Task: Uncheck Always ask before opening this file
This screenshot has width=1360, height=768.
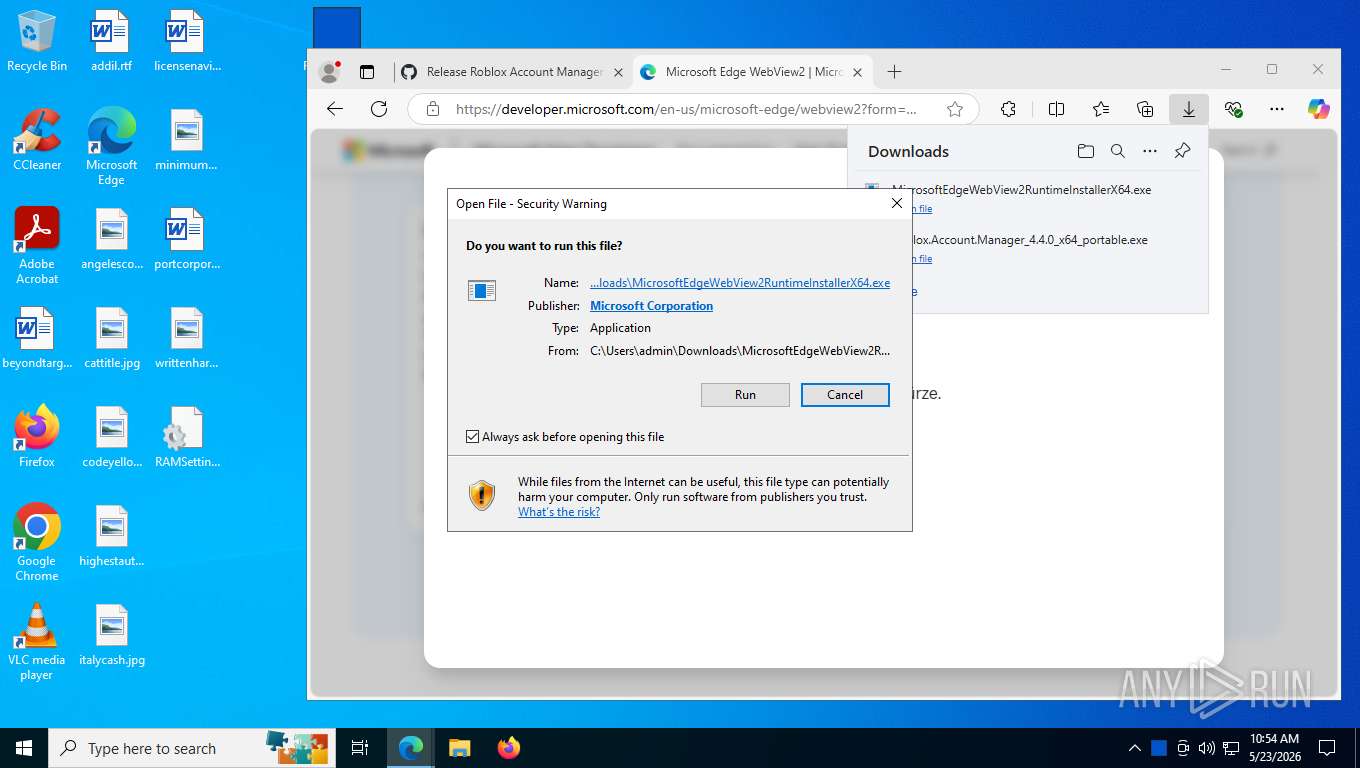Action: coord(473,437)
